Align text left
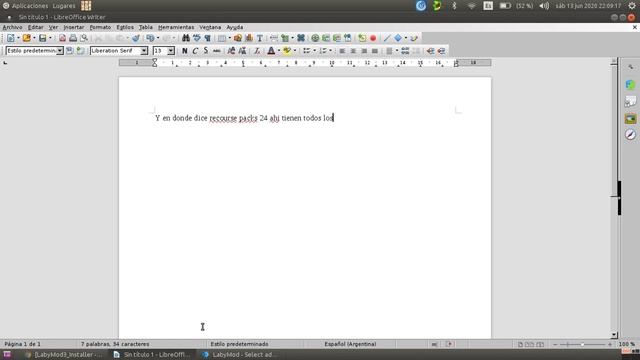This screenshot has height=360, width=640. point(342,51)
